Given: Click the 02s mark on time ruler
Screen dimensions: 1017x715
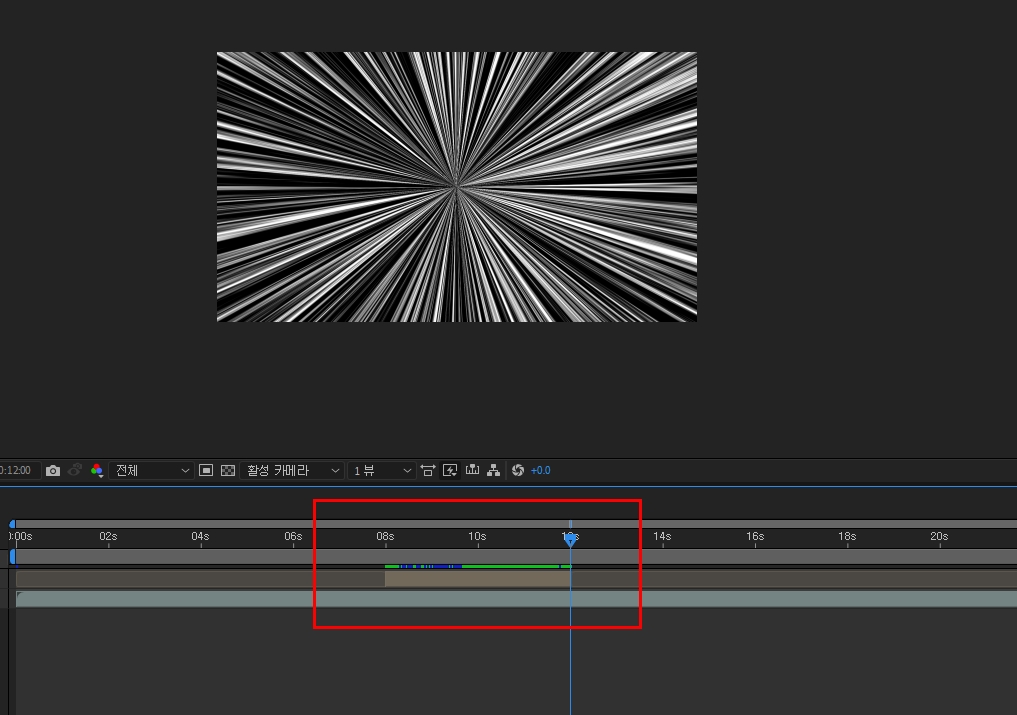Looking at the screenshot, I should click(108, 537).
